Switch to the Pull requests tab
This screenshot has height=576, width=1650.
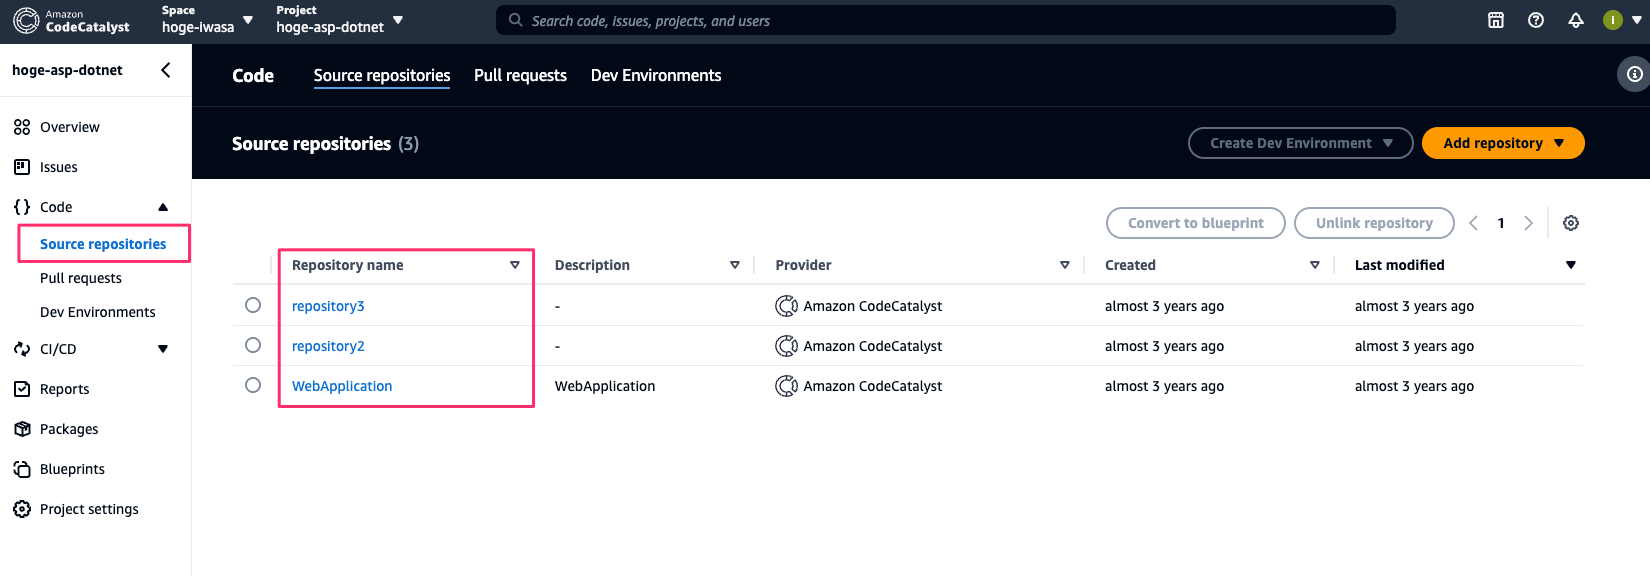(520, 75)
